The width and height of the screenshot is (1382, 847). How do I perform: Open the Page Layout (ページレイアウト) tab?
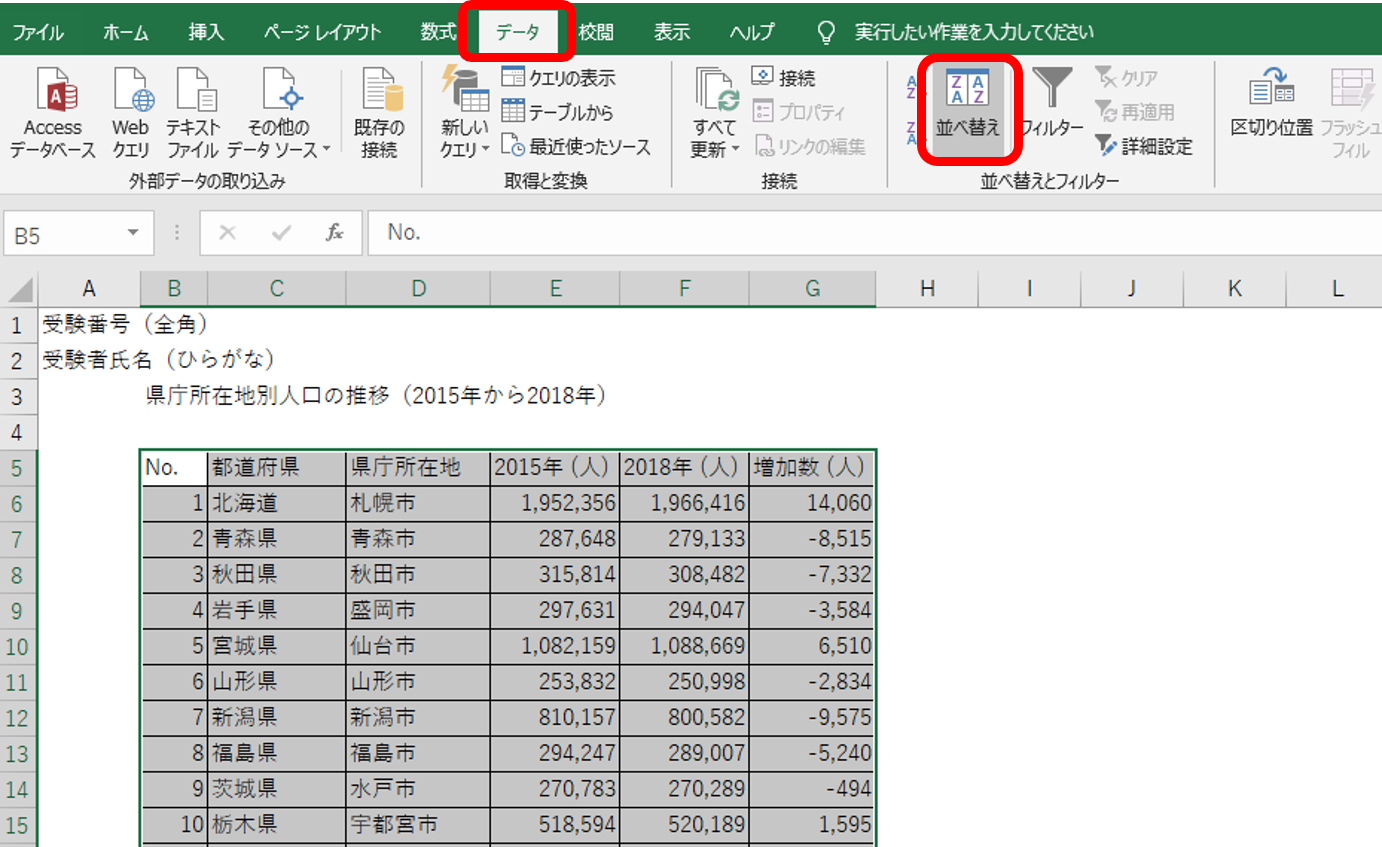[x=322, y=32]
